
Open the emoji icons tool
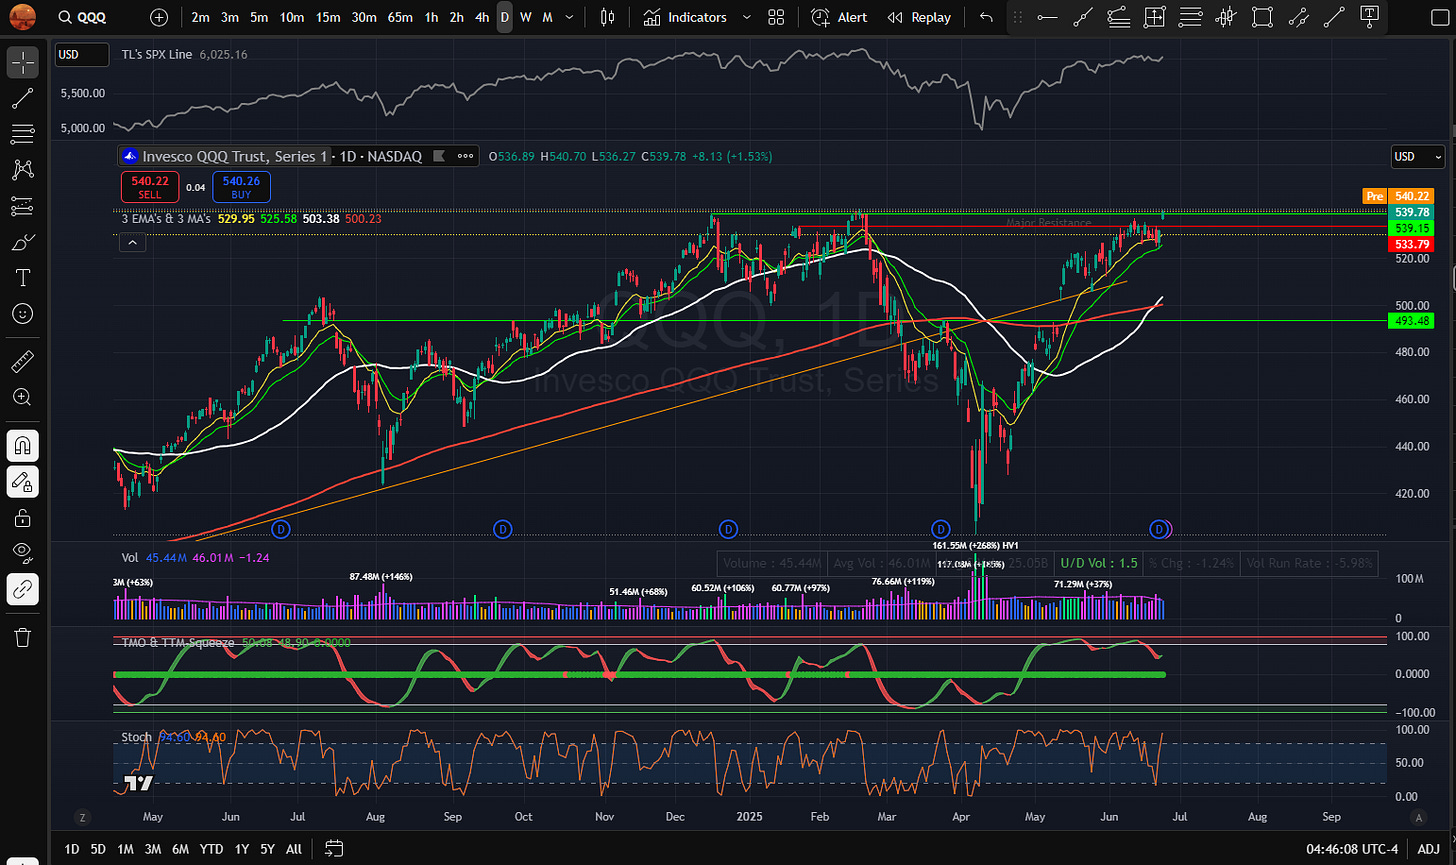point(22,313)
